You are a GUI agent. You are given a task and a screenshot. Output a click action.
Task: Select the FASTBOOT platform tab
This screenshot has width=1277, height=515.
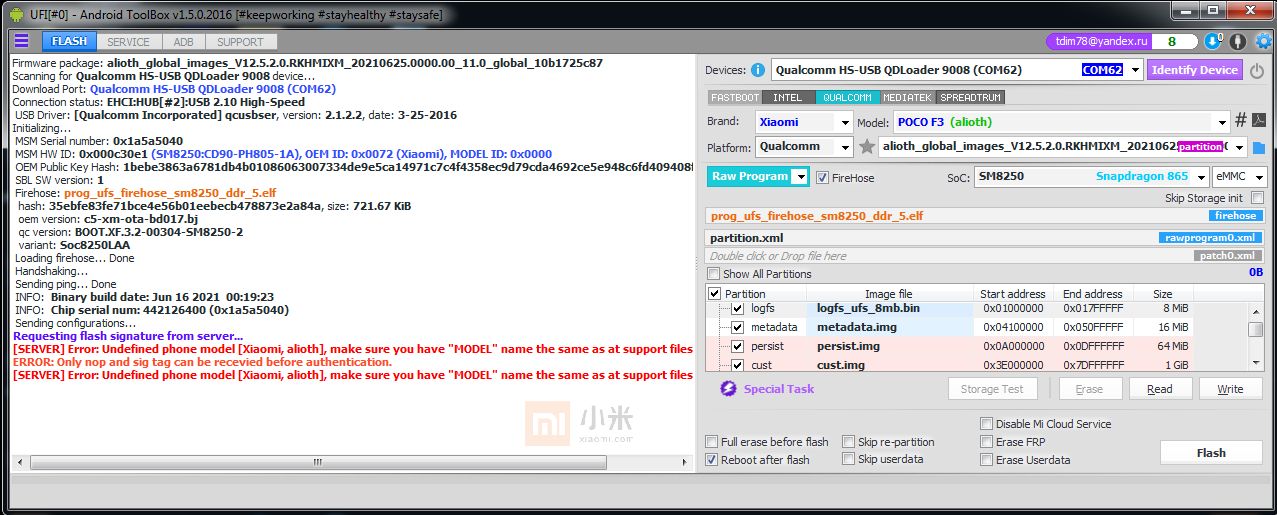(x=735, y=98)
